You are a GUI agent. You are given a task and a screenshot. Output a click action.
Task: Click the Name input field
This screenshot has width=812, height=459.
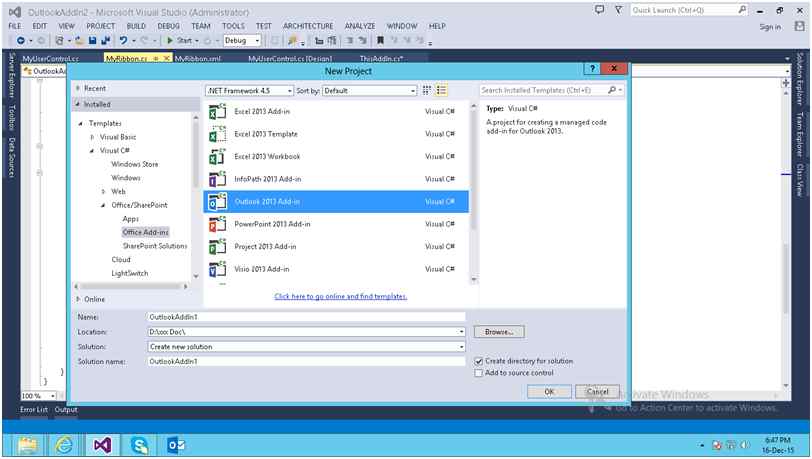[306, 317]
